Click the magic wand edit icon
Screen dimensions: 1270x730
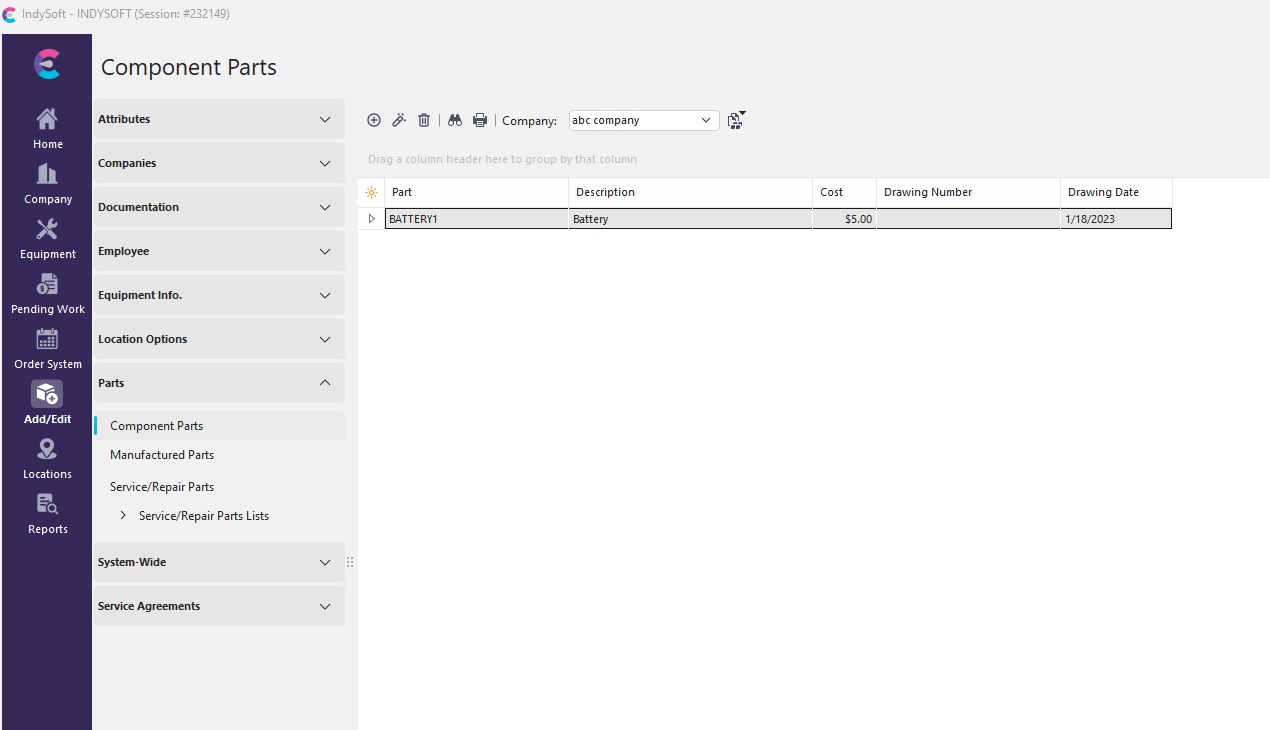pos(399,120)
